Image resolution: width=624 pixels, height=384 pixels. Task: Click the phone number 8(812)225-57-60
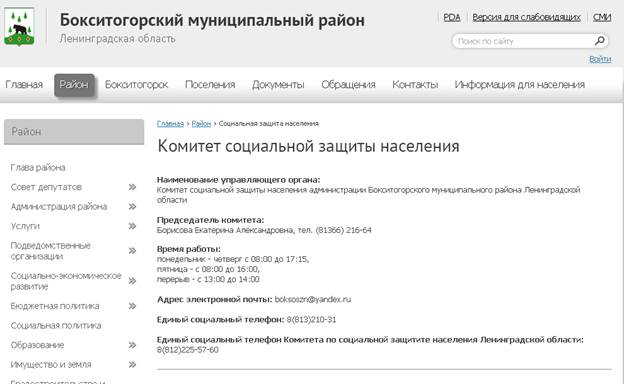click(187, 350)
